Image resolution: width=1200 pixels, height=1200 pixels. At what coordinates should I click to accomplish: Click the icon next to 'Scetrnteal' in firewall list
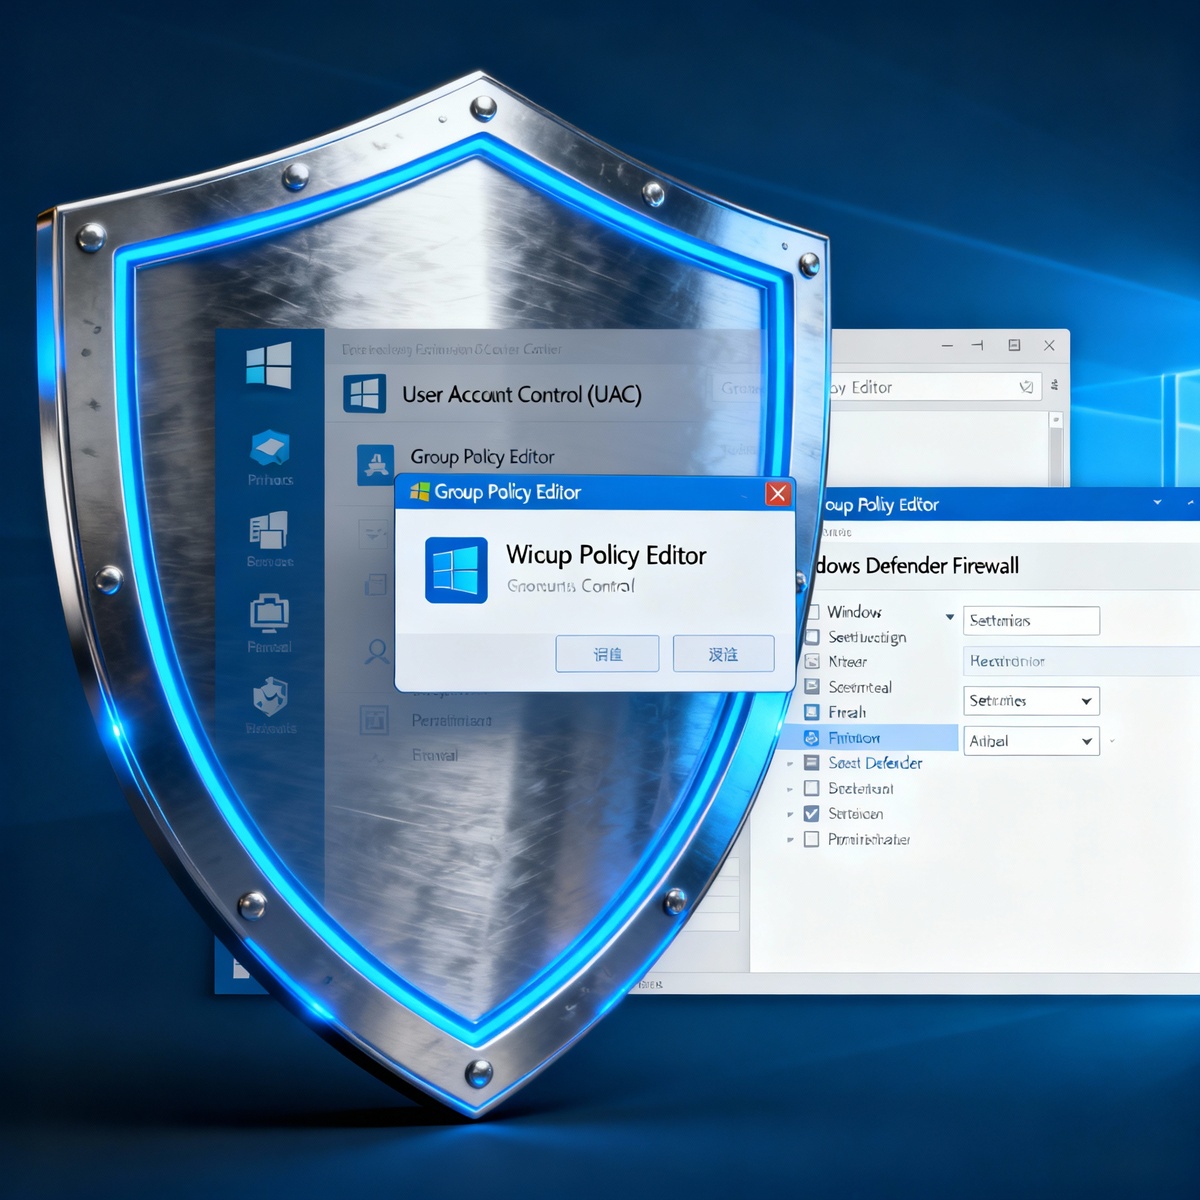coord(812,687)
